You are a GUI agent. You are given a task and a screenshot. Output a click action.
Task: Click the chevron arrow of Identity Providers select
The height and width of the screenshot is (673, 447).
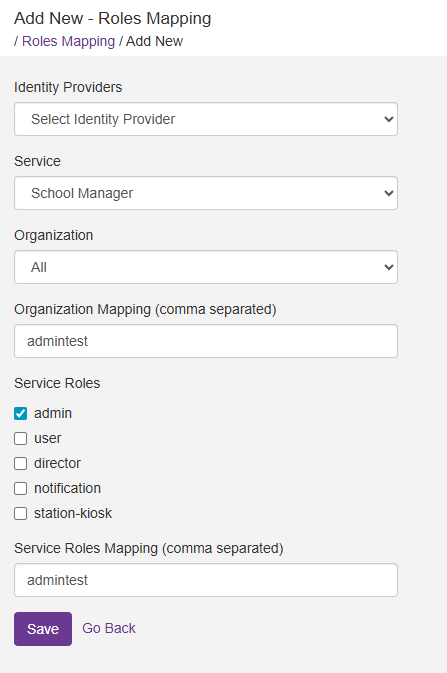pos(389,119)
